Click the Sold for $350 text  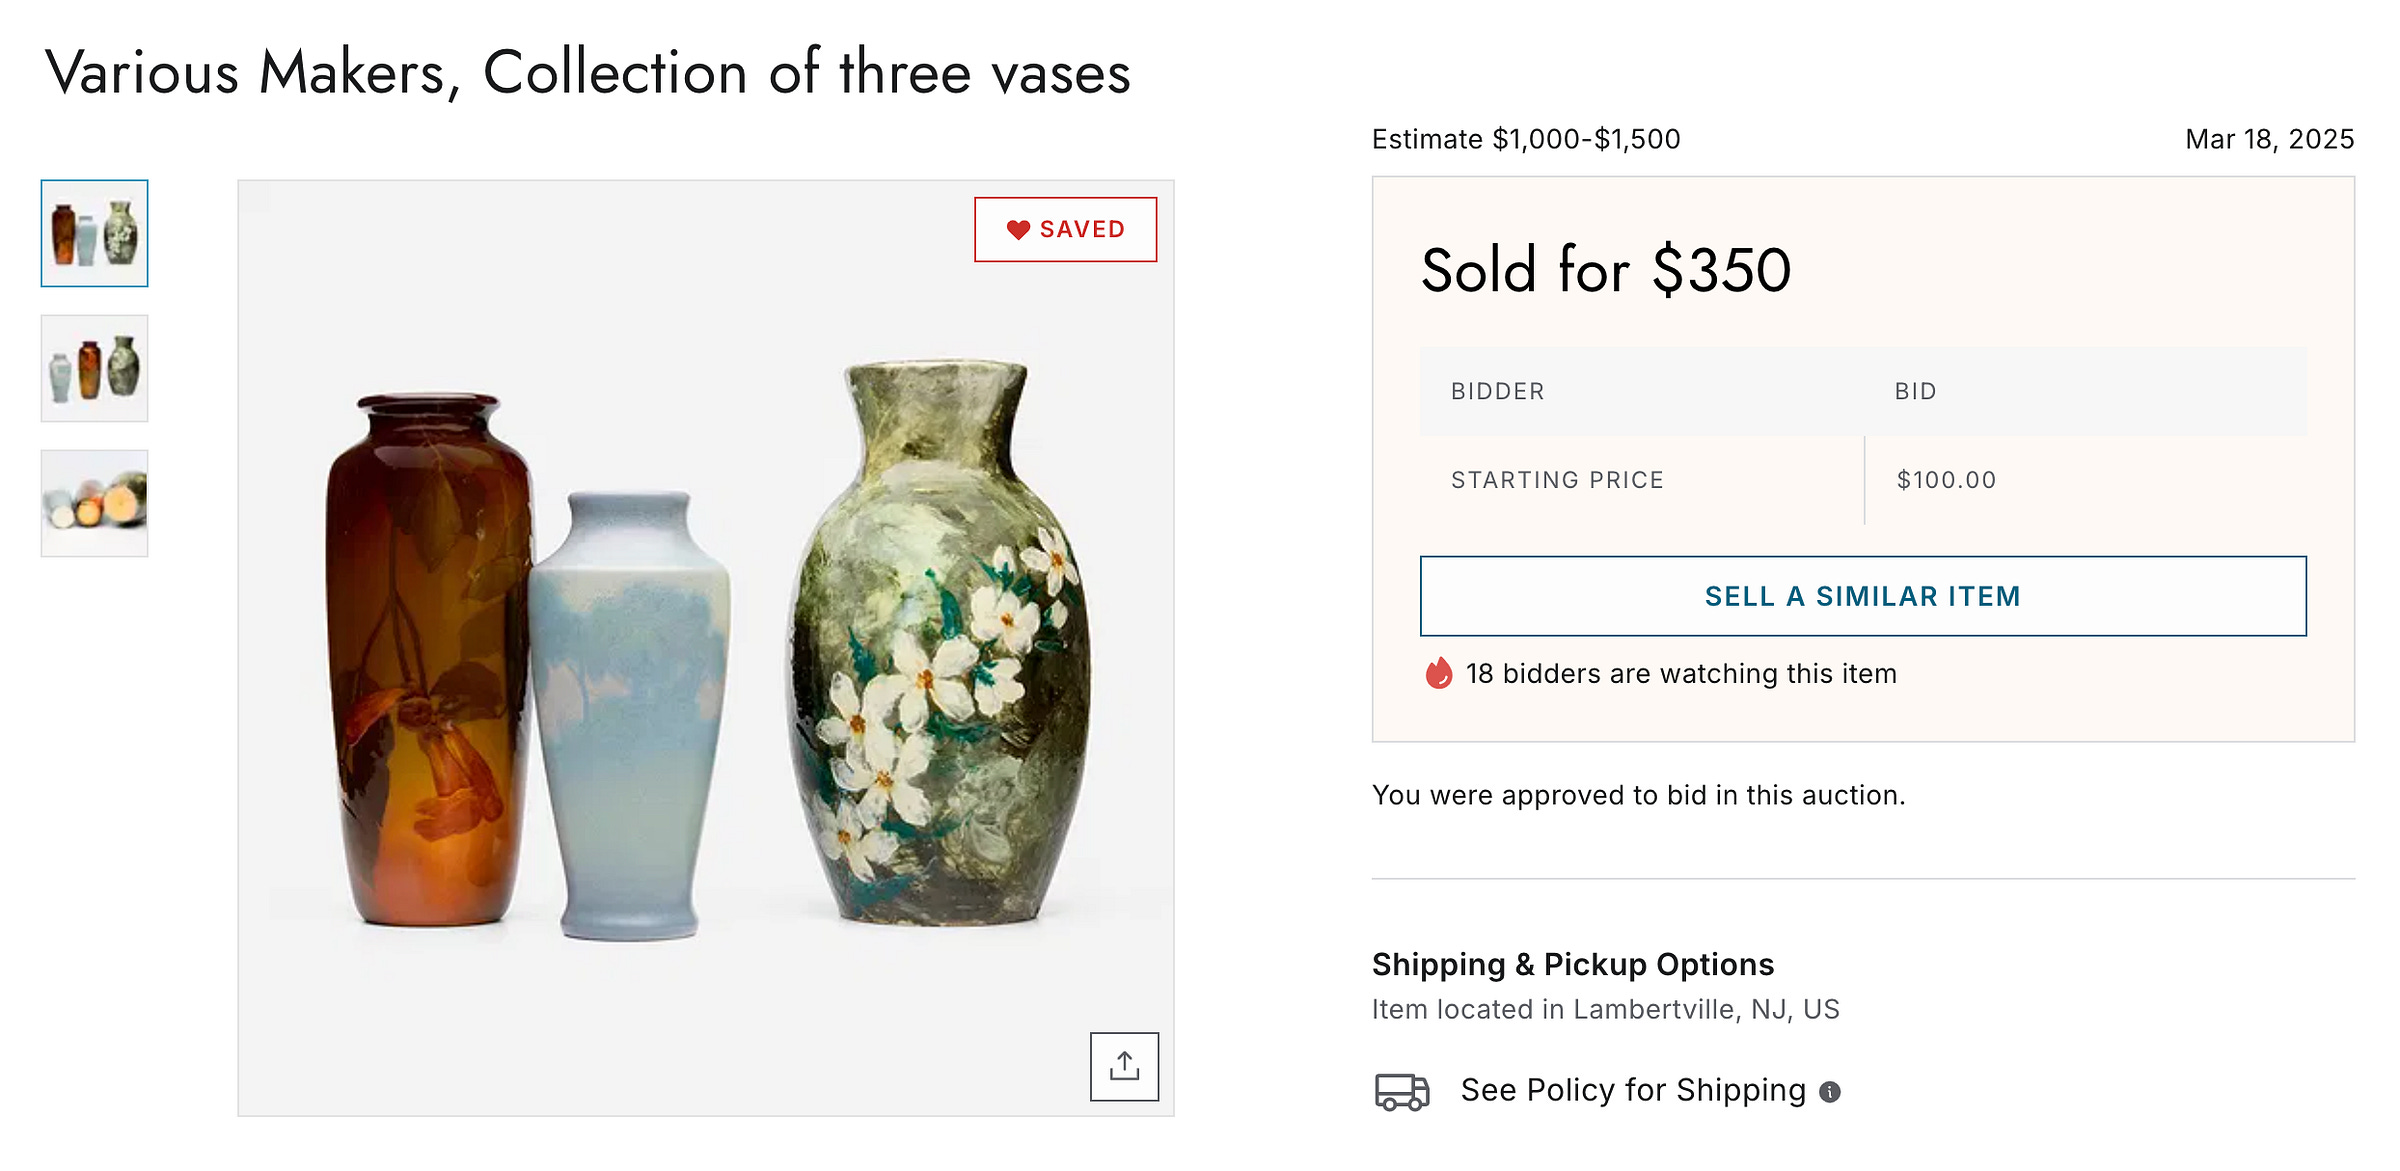(x=1606, y=270)
